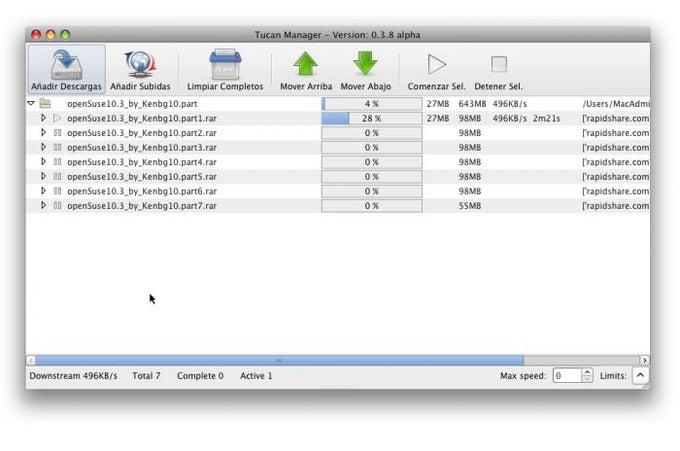Viewport: 680px width, 451px height.
Task: Click the play status icon of part1.rar
Action: [x=57, y=118]
